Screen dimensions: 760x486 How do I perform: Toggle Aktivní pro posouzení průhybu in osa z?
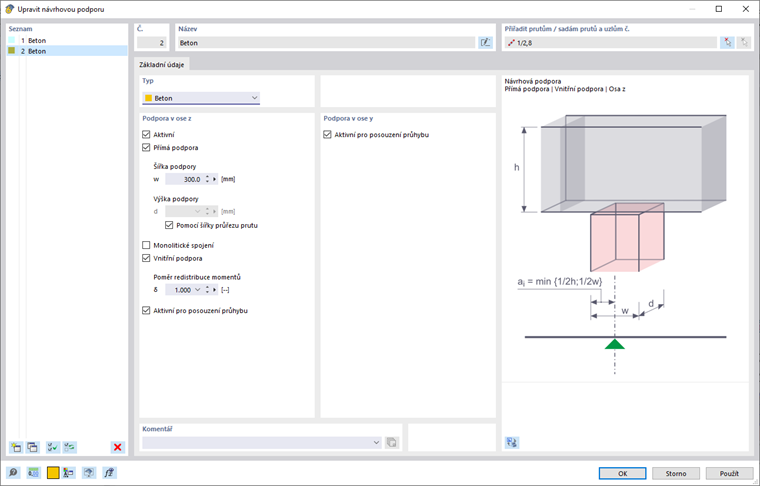(x=146, y=310)
